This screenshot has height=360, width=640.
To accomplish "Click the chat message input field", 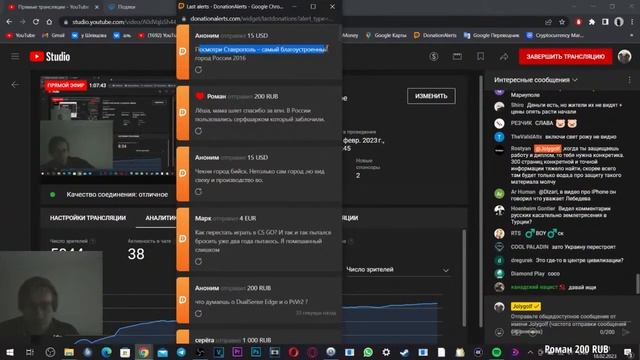I will click(569, 324).
